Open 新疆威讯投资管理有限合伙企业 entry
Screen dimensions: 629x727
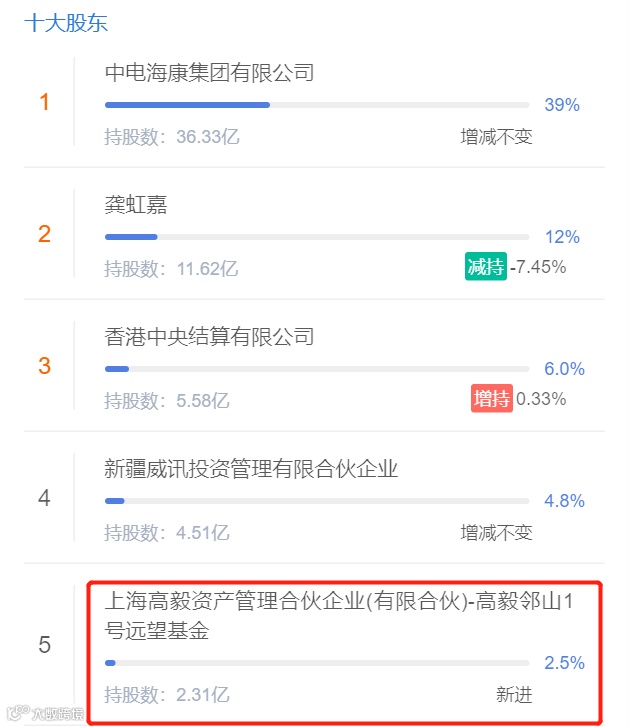[251, 469]
